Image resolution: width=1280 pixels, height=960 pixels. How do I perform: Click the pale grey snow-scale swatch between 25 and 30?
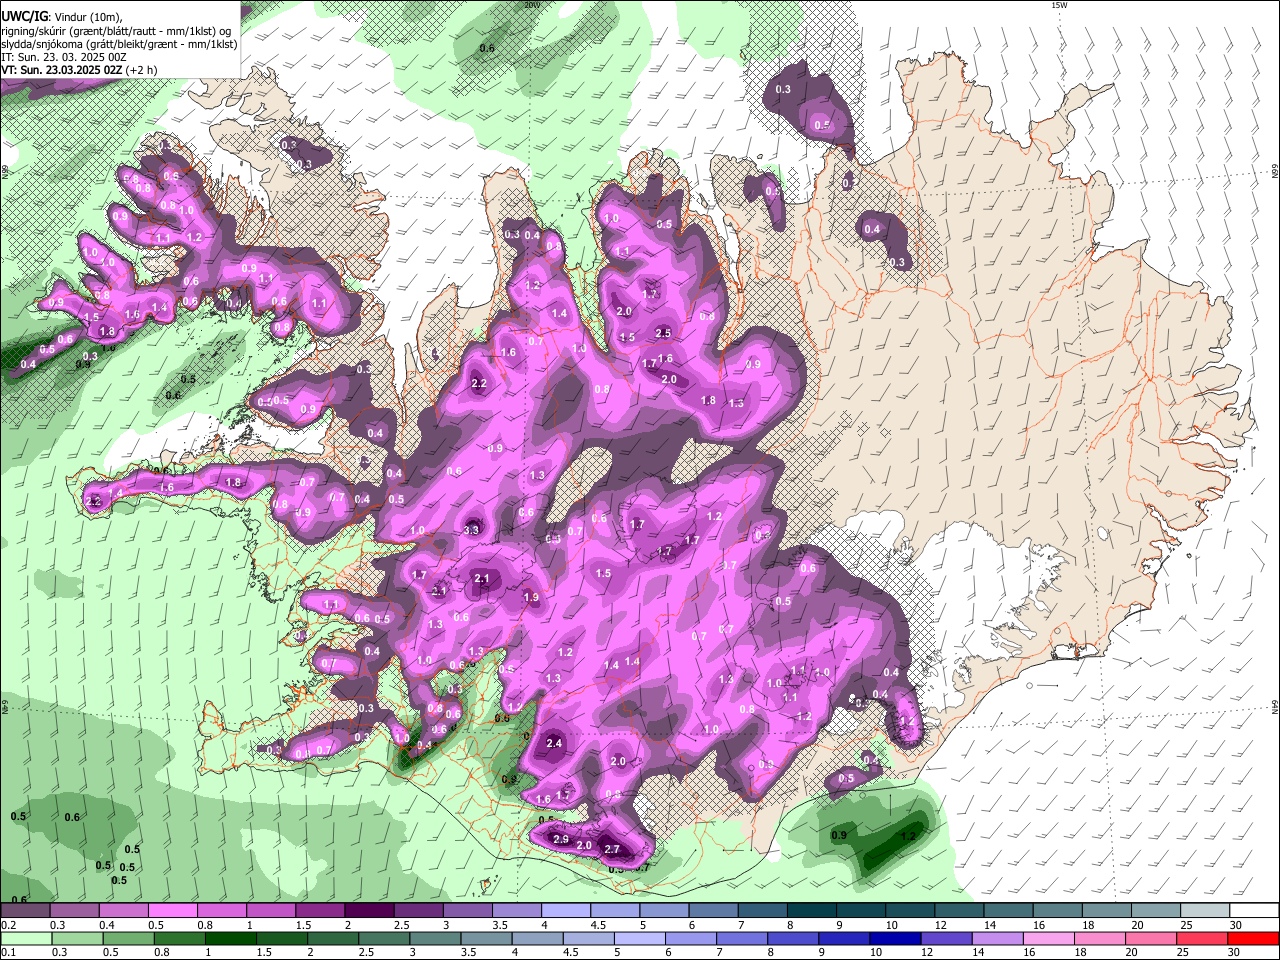coord(1204,911)
